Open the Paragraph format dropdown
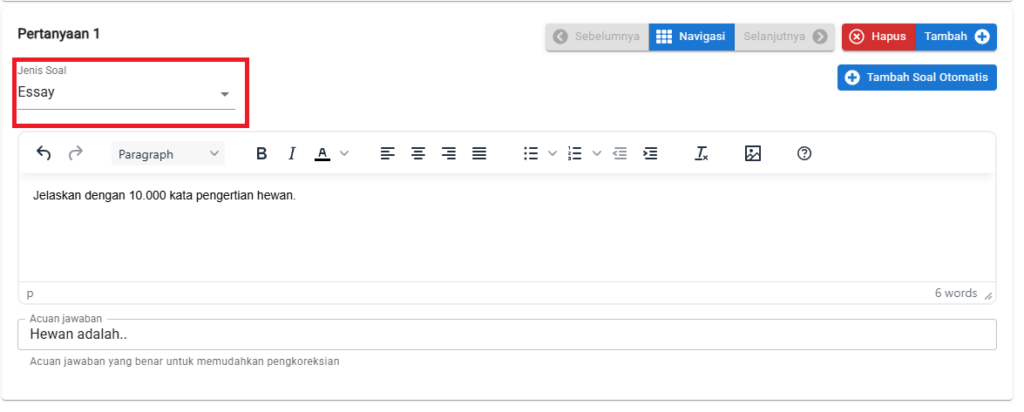Viewport: 1024px width, 412px height. (168, 153)
